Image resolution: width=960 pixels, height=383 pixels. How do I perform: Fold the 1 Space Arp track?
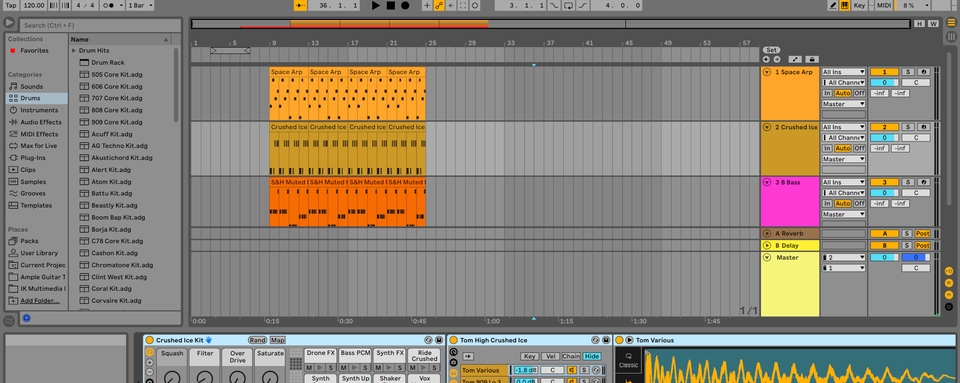767,72
